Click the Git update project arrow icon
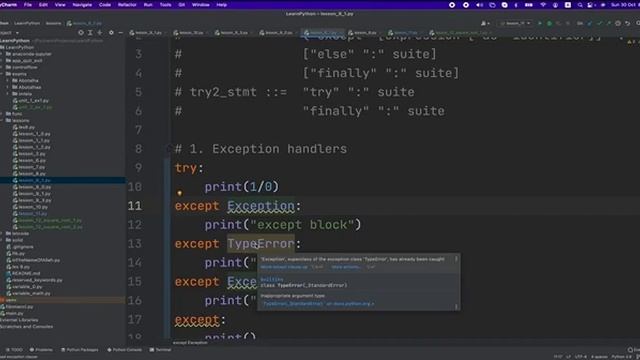Viewport: 640px width, 360px height. click(589, 24)
